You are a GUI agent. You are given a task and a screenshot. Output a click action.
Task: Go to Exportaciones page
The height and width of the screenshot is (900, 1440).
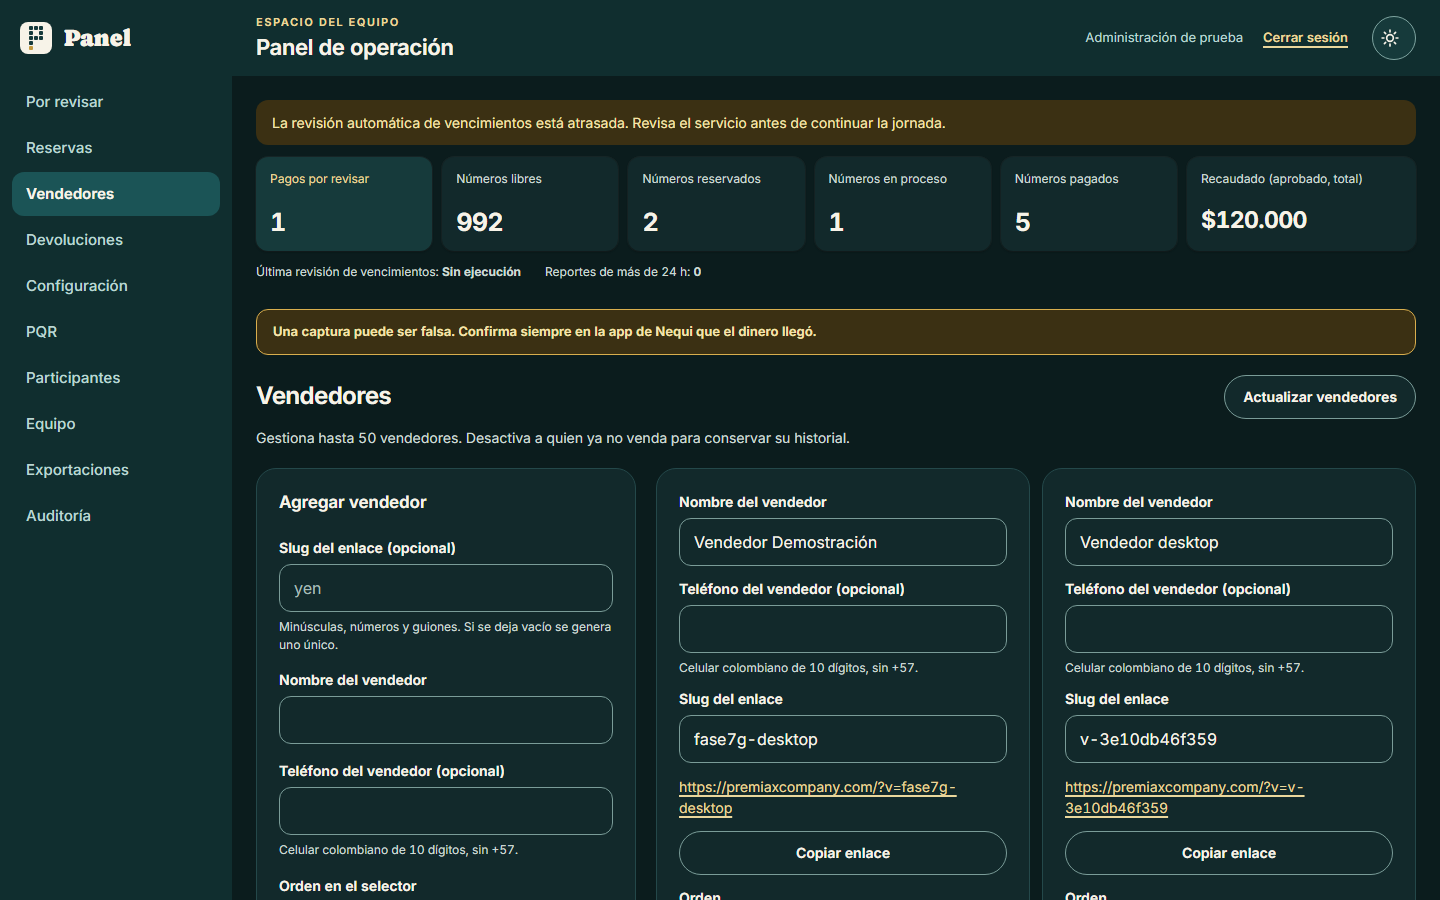tap(116, 470)
